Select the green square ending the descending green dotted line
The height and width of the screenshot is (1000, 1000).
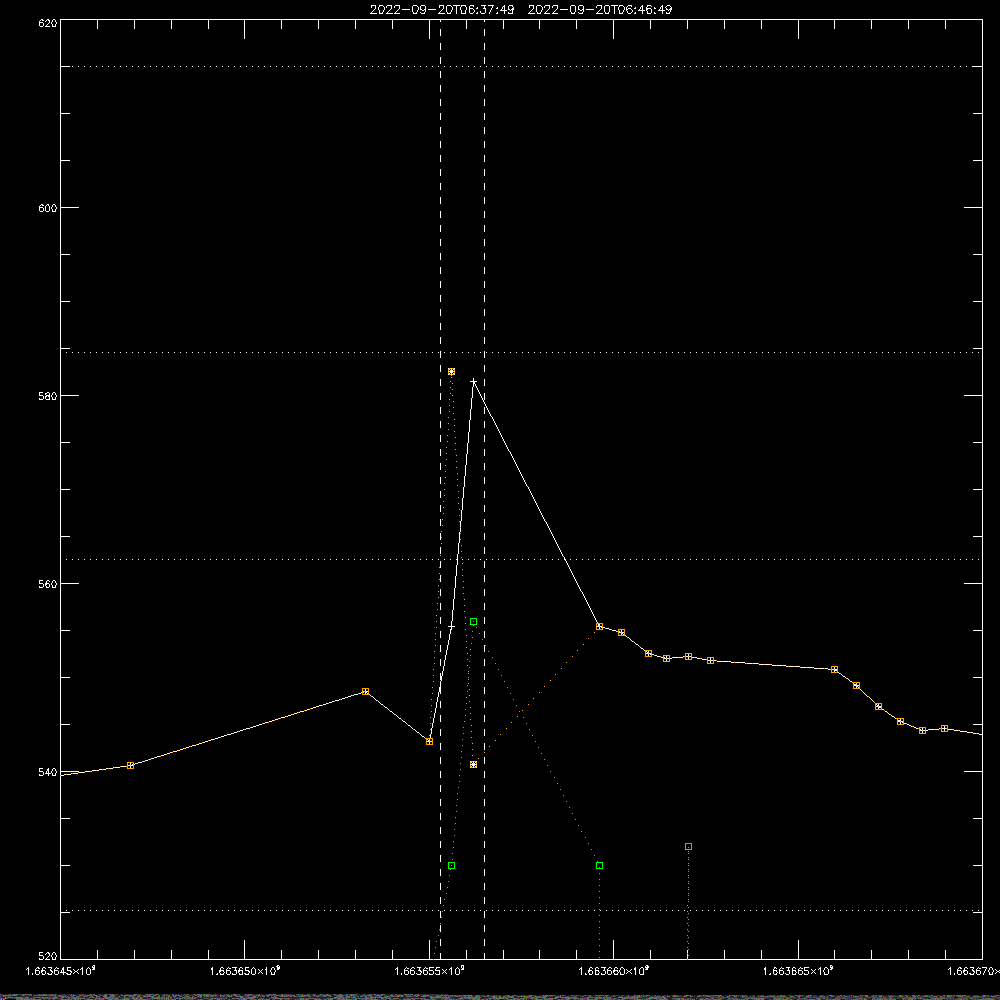pyautogui.click(x=599, y=866)
